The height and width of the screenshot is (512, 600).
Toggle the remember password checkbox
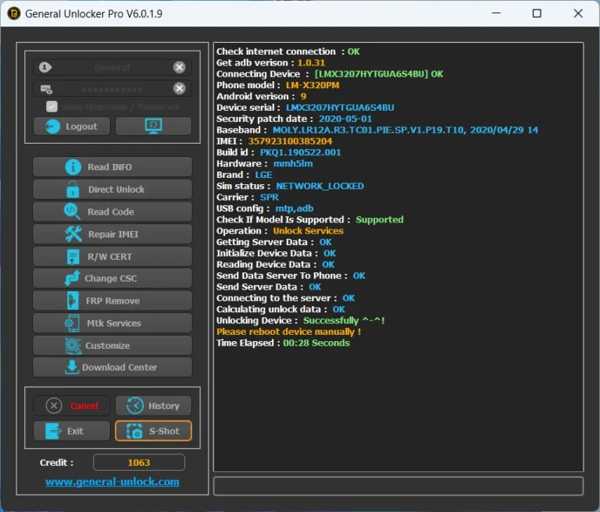[52, 106]
